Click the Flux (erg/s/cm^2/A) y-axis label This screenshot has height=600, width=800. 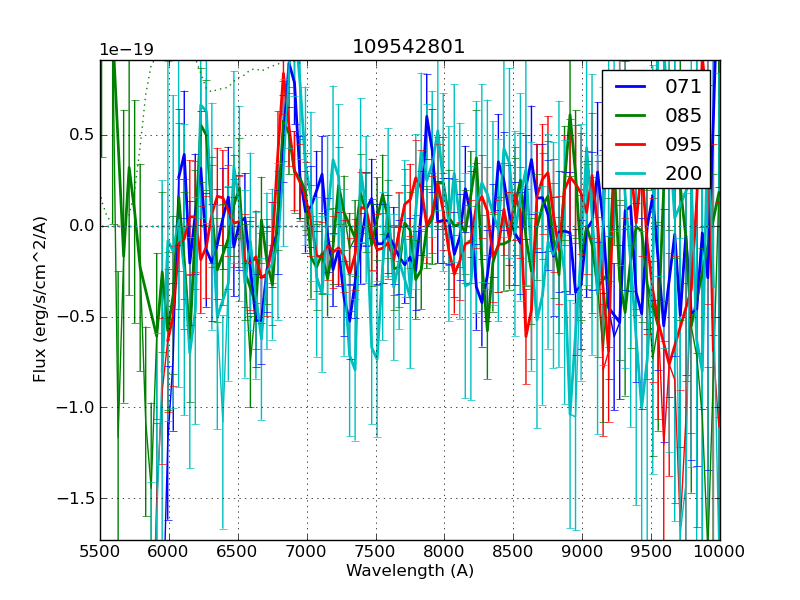tap(40, 300)
